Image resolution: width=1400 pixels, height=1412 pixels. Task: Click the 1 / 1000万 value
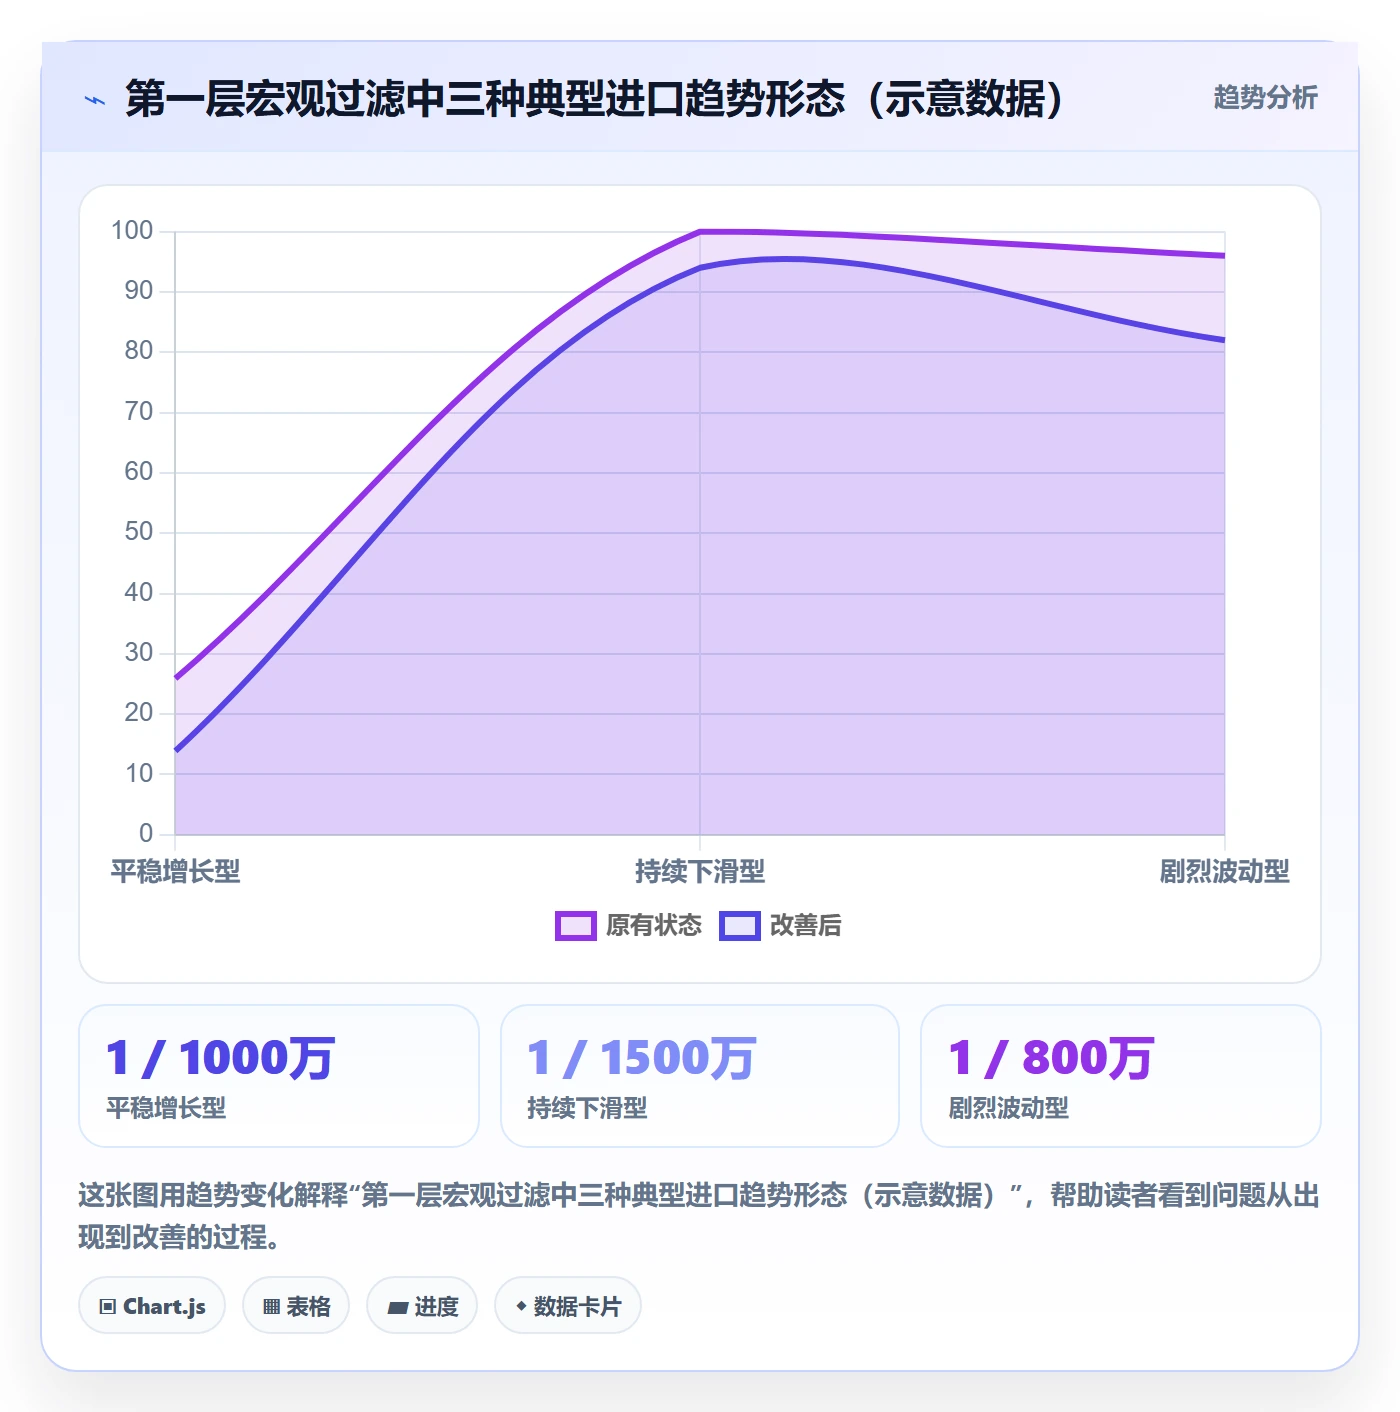pos(220,1057)
